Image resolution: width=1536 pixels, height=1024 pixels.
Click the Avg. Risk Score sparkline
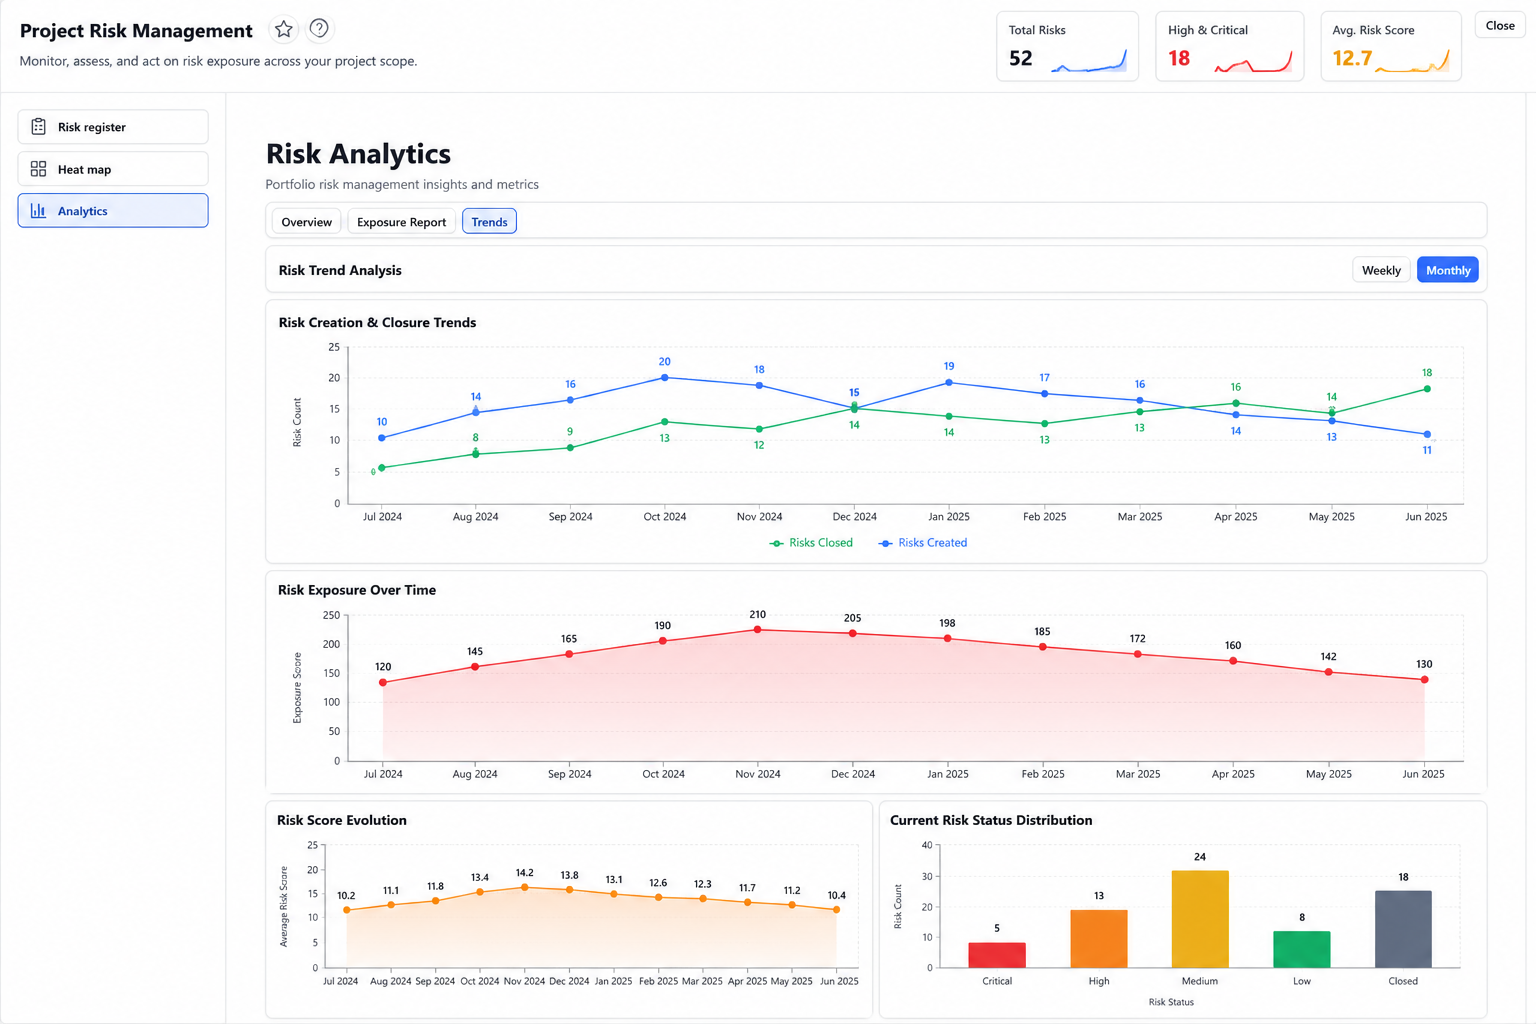1413,62
